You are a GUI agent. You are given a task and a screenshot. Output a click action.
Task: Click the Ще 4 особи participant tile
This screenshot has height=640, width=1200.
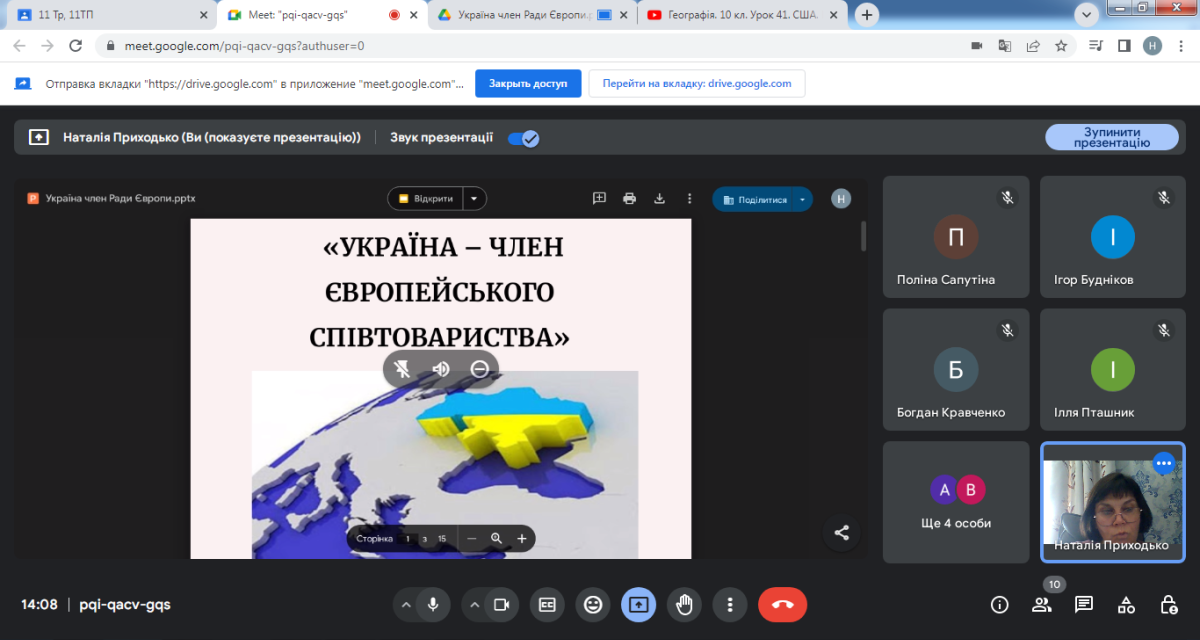coord(956,502)
